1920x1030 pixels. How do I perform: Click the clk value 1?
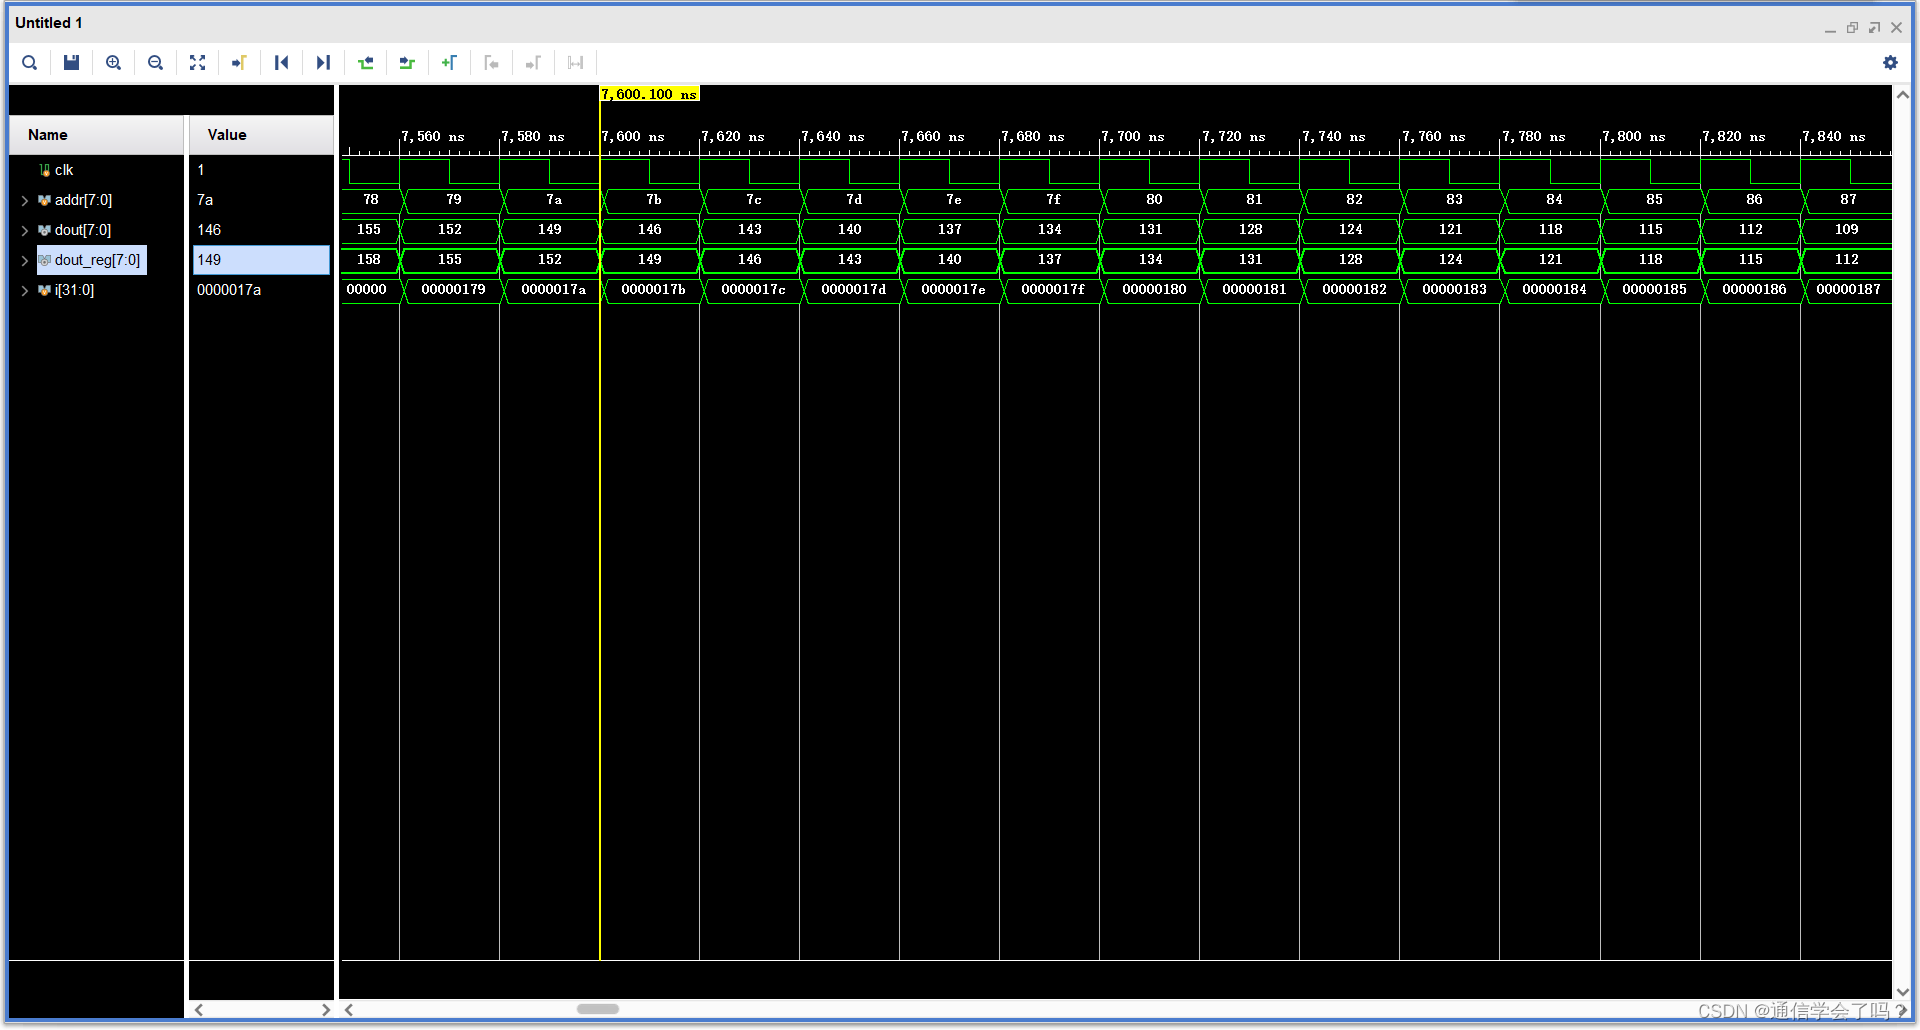(201, 170)
